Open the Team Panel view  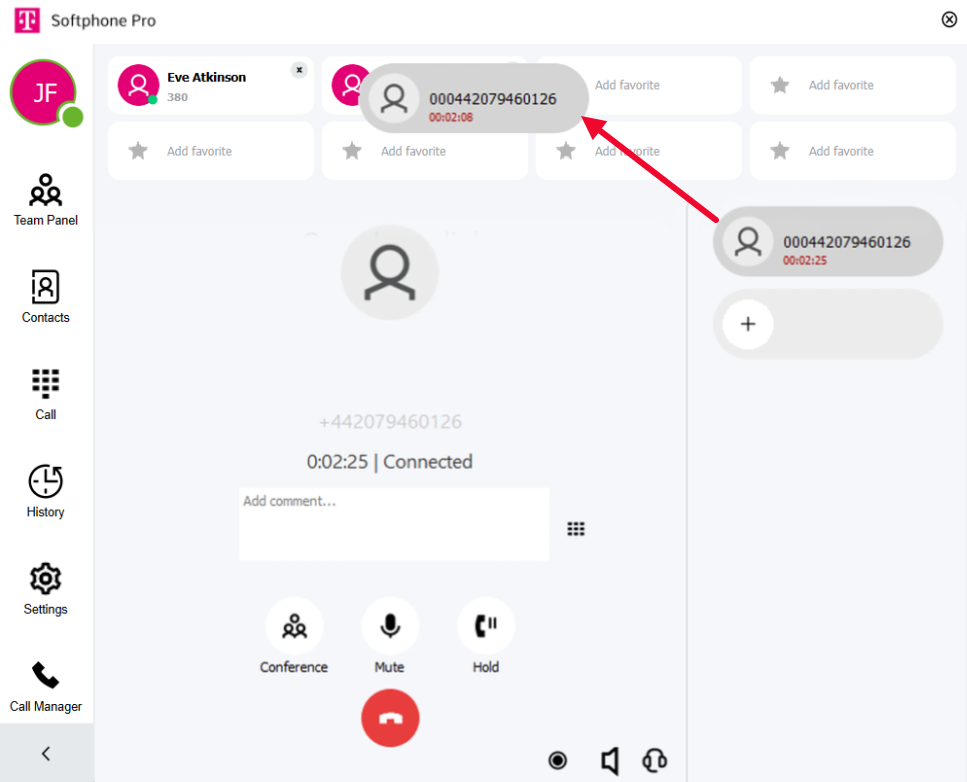46,200
